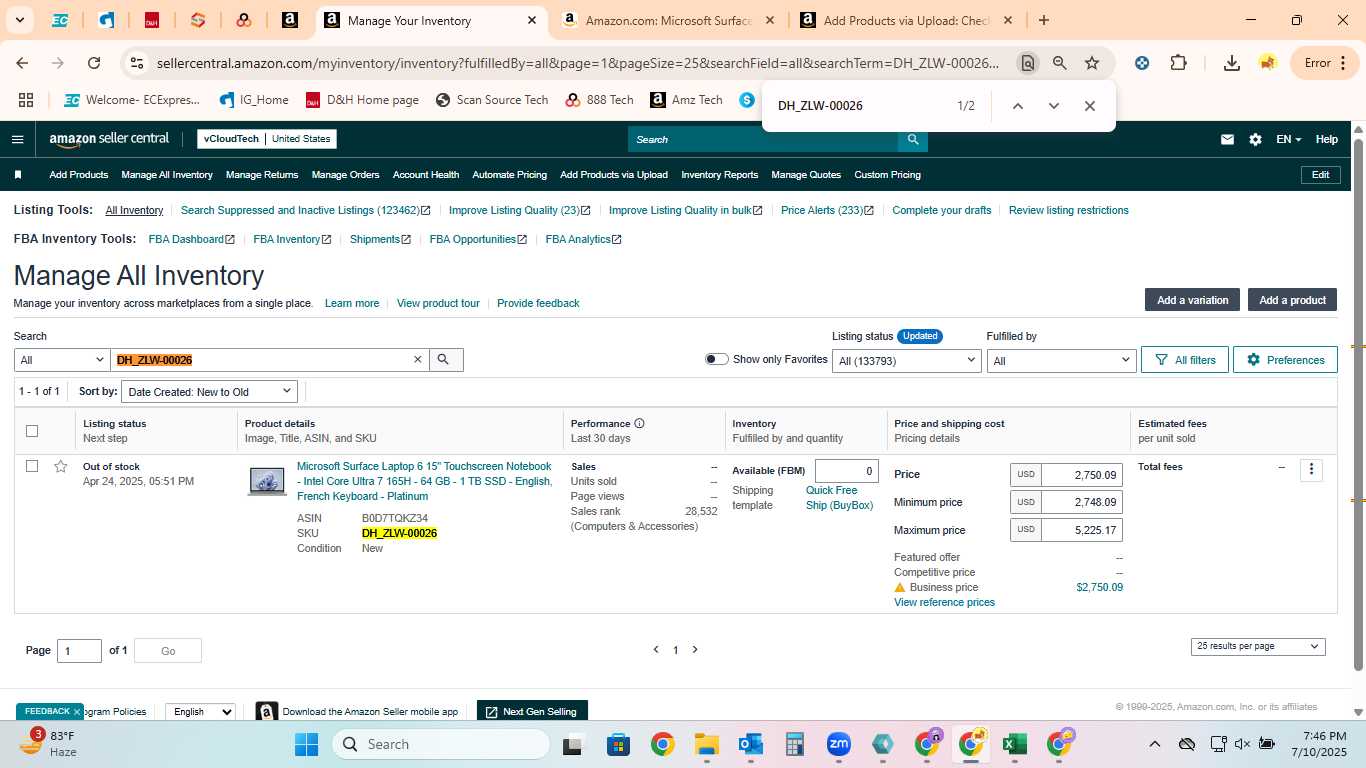Go to next results page arrow
This screenshot has width=1366, height=768.
click(x=695, y=650)
